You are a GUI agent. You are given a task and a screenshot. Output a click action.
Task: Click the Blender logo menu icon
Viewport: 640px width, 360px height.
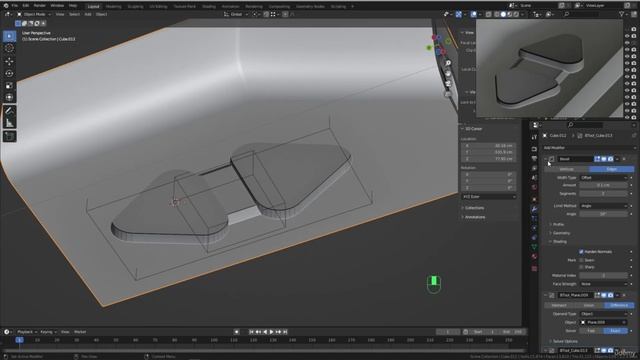pyautogui.click(x=5, y=6)
